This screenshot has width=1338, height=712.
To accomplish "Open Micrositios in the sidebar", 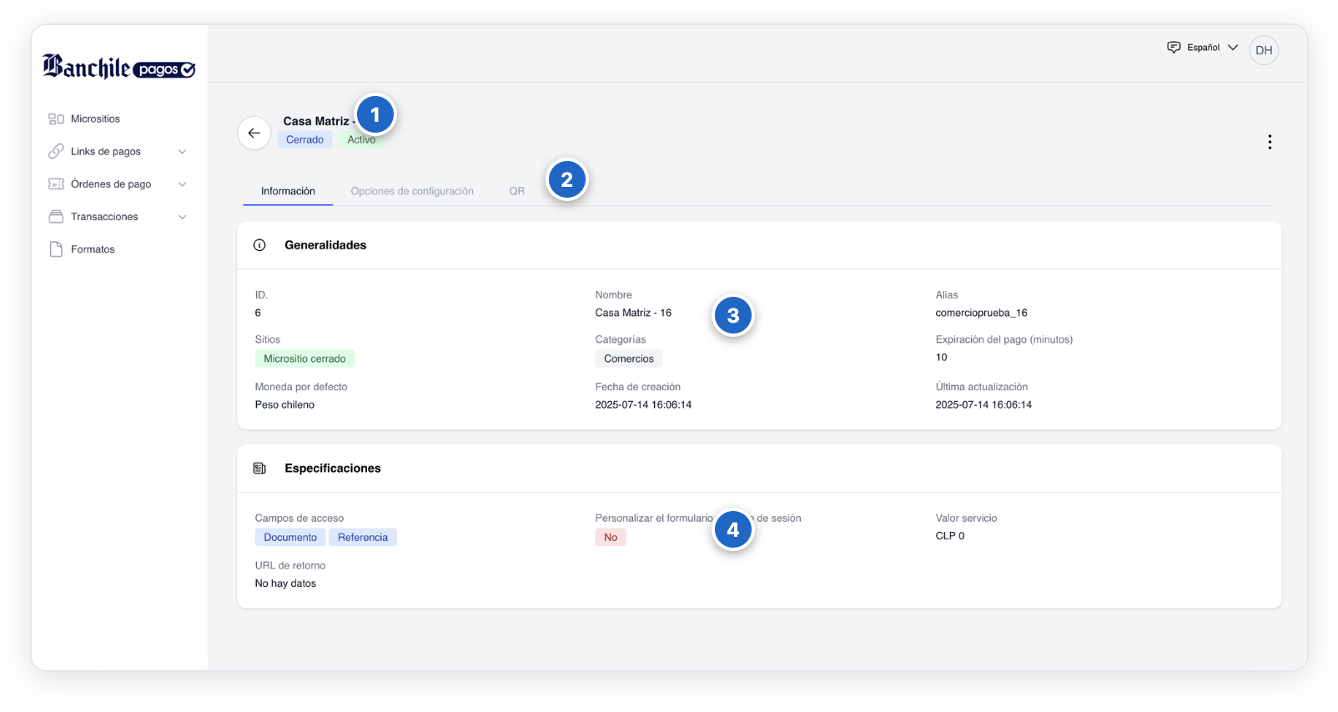I will (95, 119).
